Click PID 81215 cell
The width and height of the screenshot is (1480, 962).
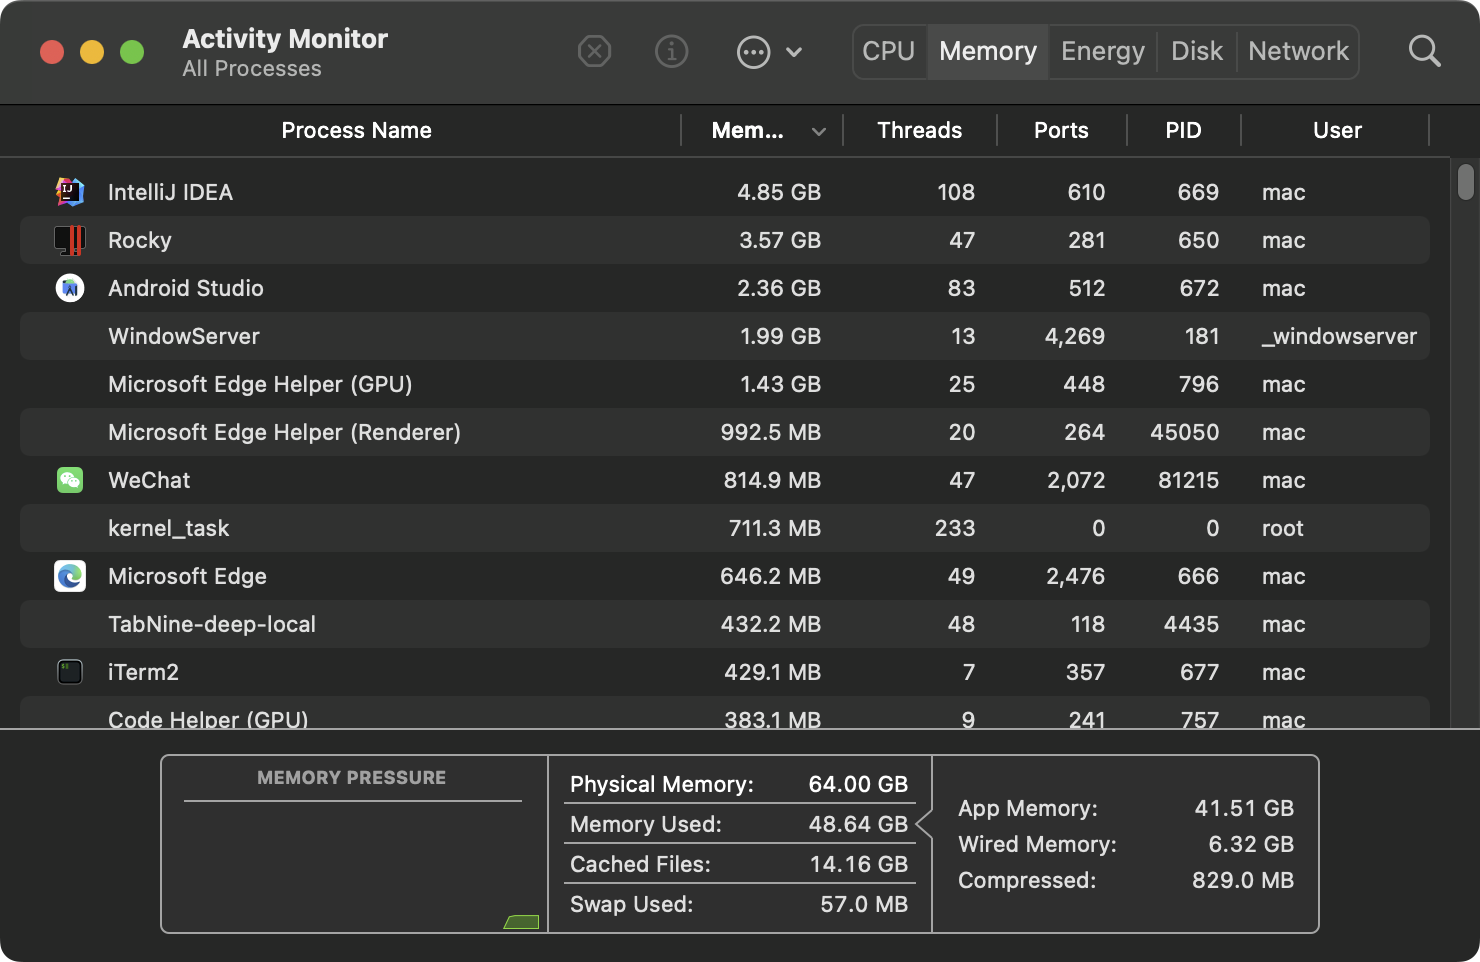(x=1189, y=480)
